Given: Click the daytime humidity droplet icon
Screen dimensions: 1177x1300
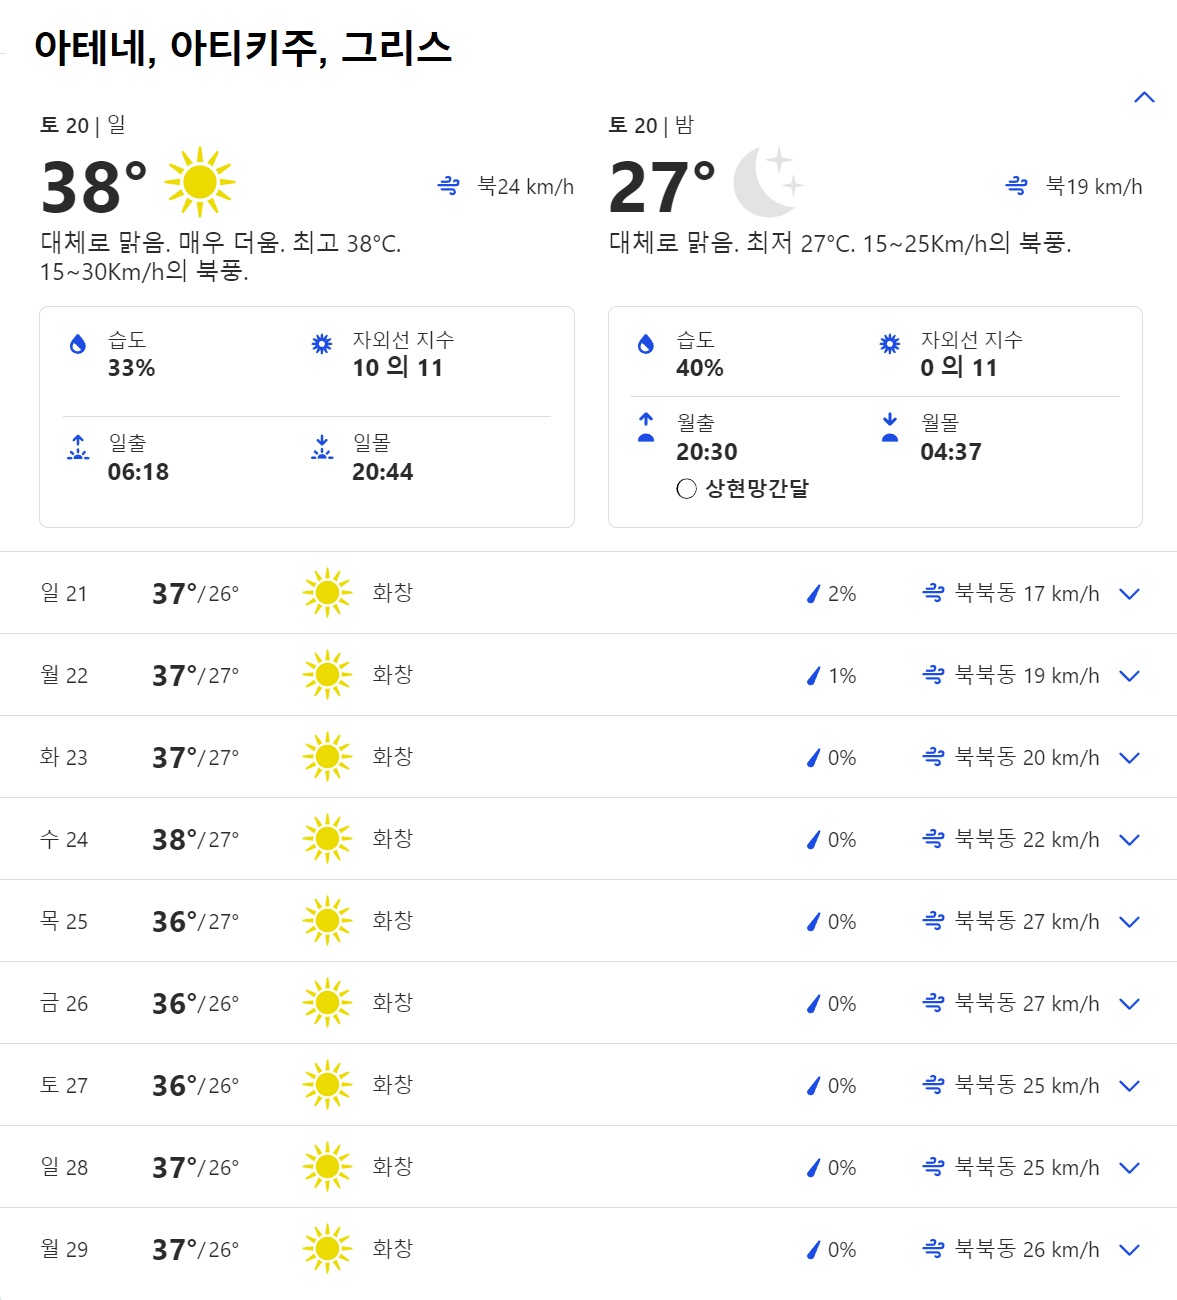Looking at the screenshot, I should [x=78, y=345].
